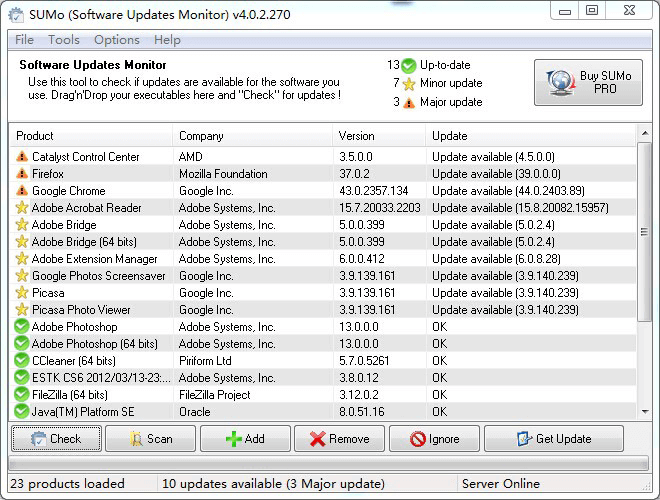Select the star icon for Adobe Extension Manager
The image size is (660, 500).
(x=22, y=258)
